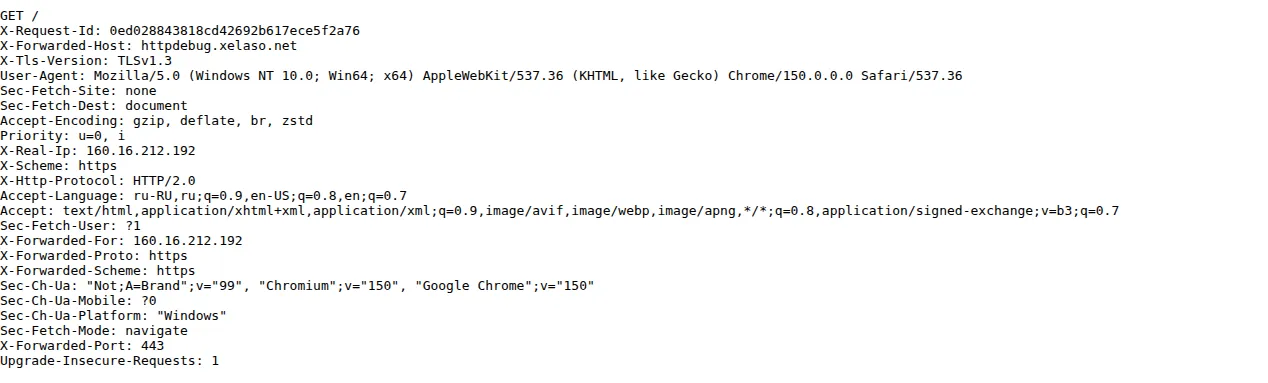Click the Sec-Fetch-Site: none line

point(78,91)
